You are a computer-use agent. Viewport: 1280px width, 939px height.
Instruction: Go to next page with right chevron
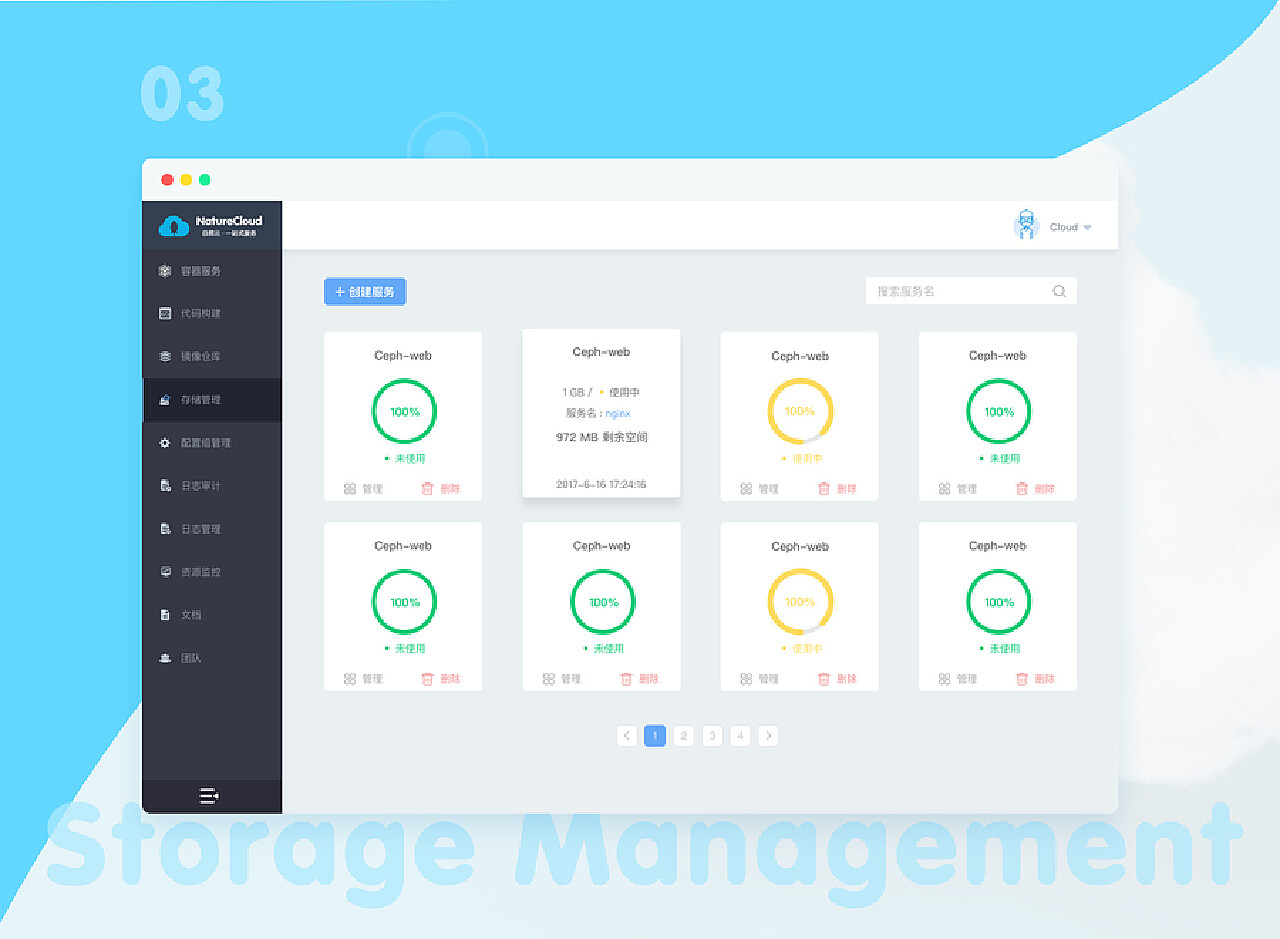pos(768,736)
